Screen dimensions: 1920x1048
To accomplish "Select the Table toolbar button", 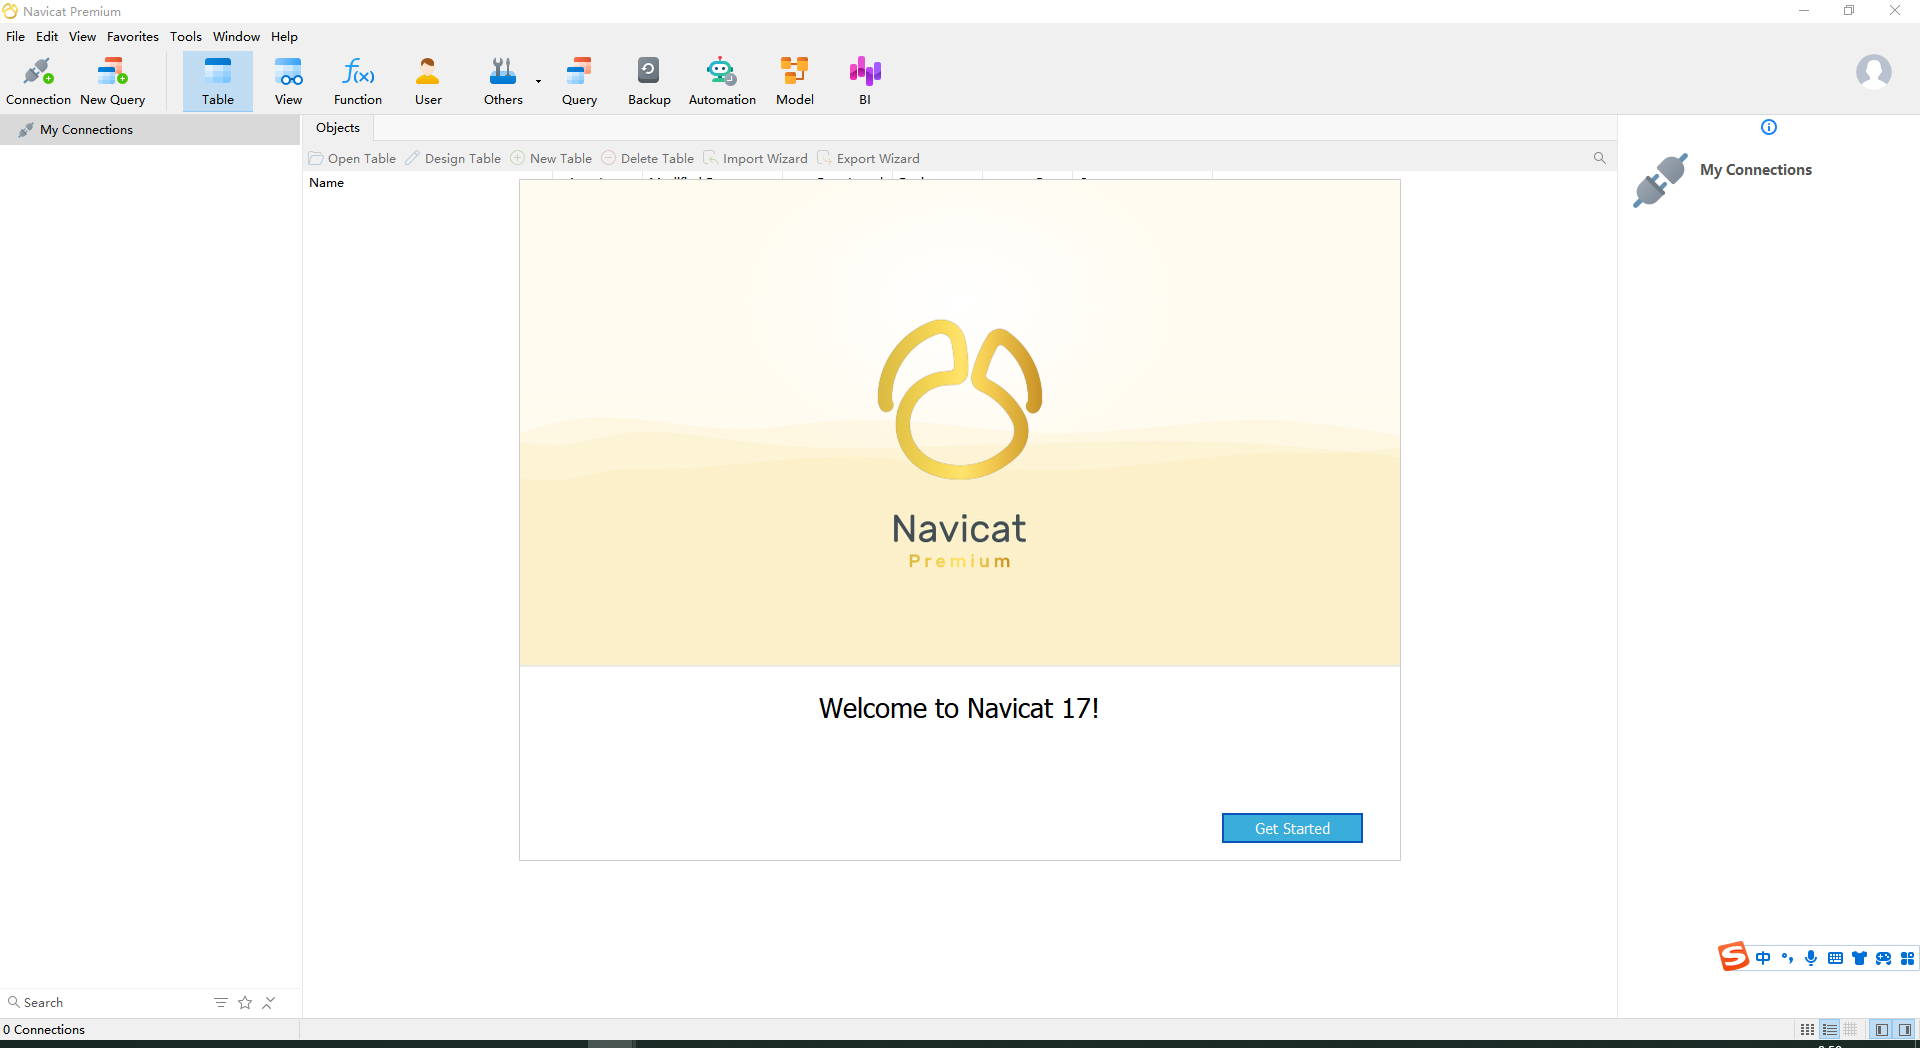I will [218, 81].
